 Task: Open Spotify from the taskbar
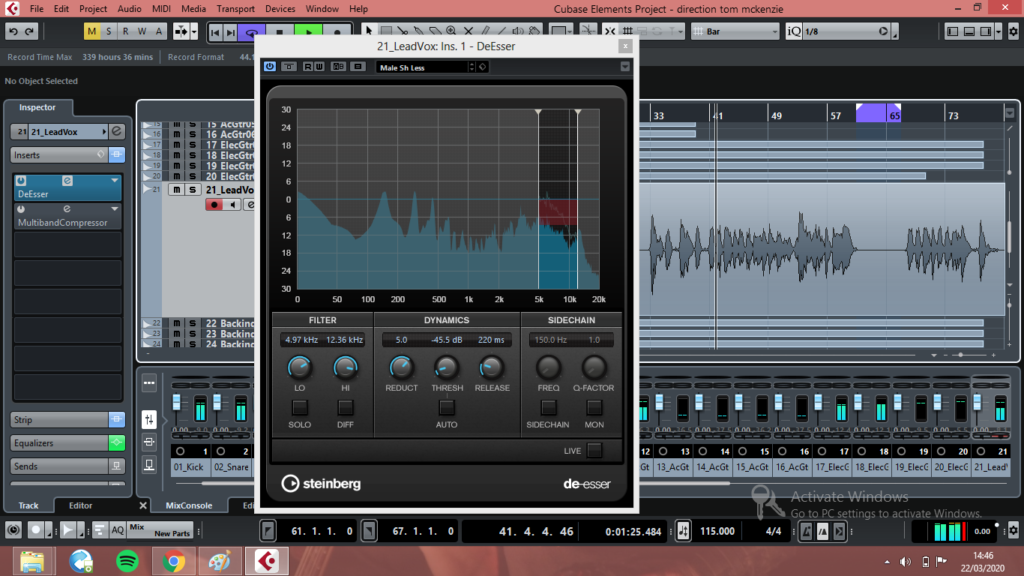point(127,561)
